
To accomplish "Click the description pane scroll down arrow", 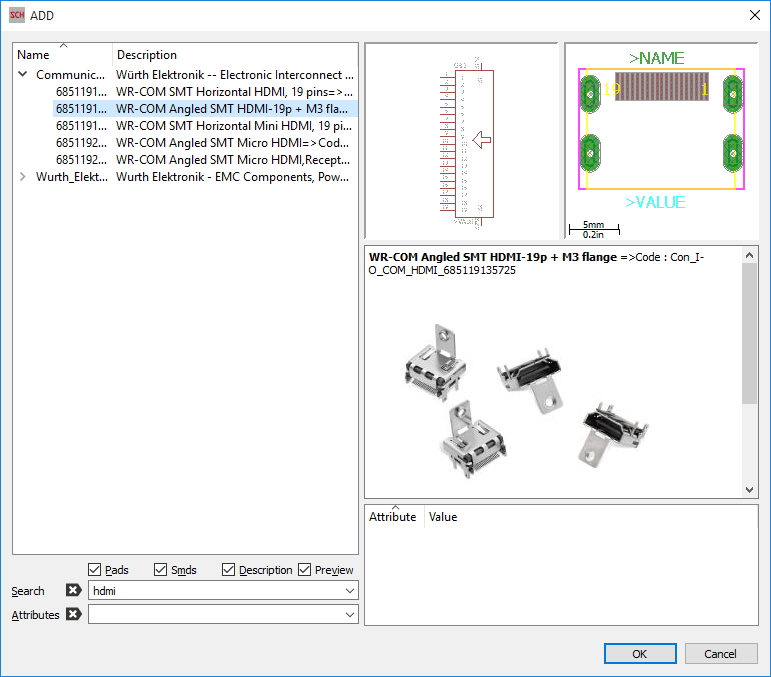I will click(x=749, y=490).
